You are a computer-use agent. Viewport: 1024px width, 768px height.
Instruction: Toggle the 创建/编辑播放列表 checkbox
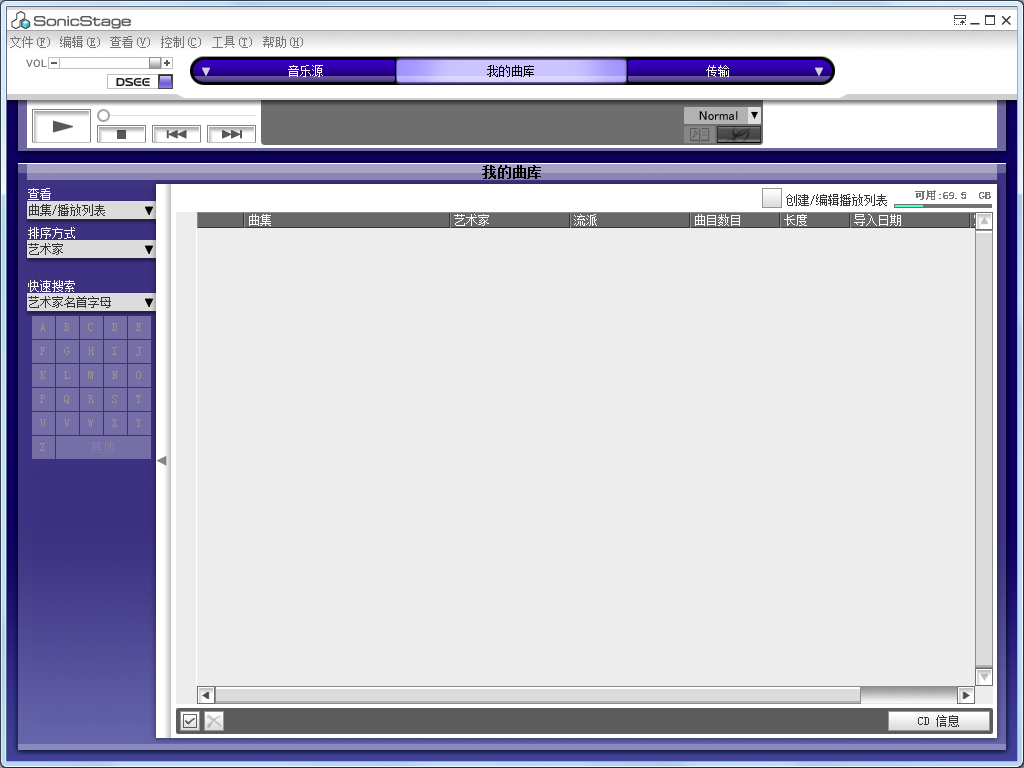coord(771,198)
